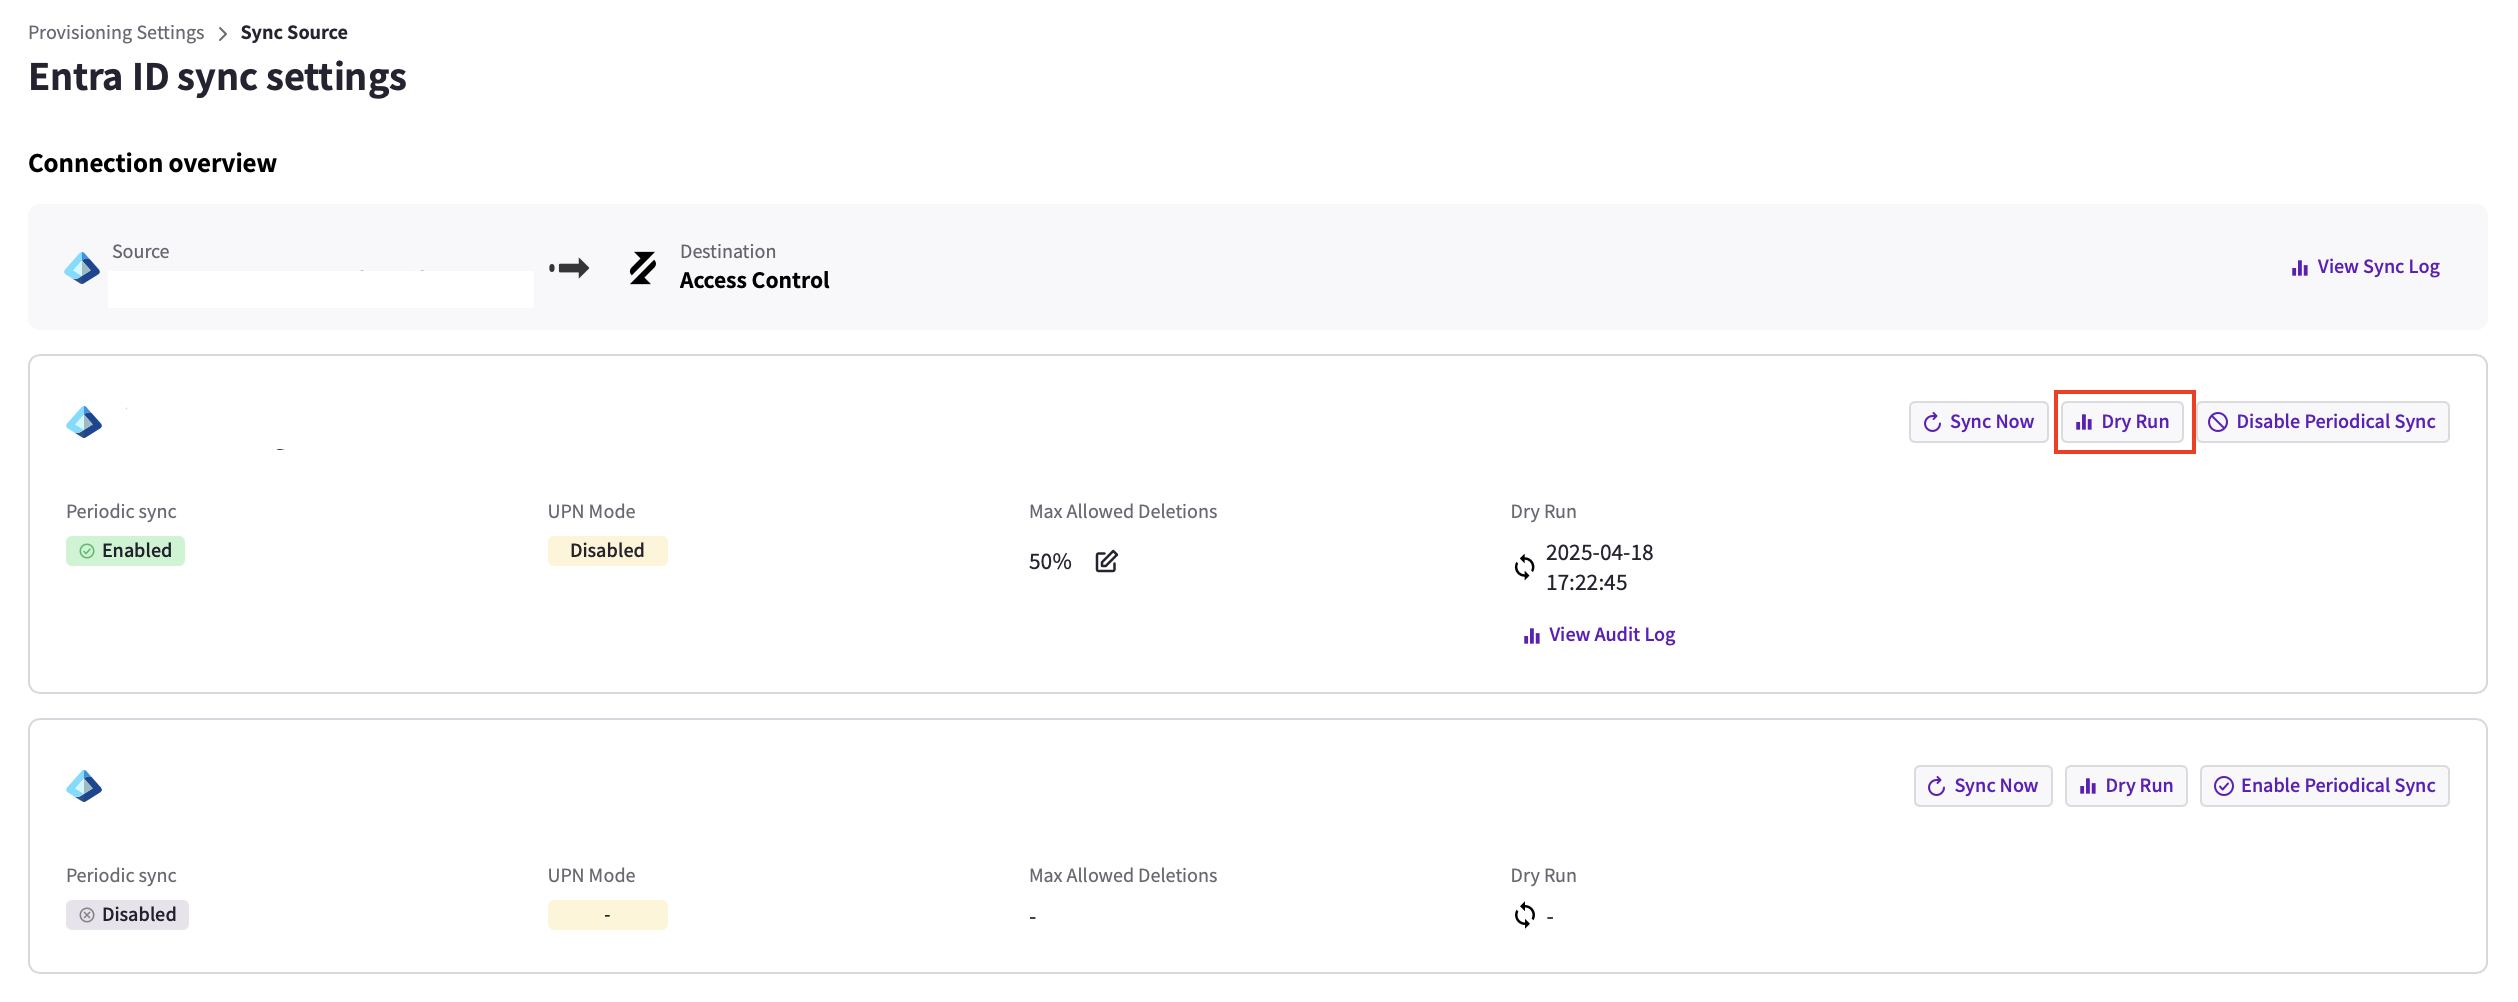Click dry run refresh icon in second card

(x=1524, y=915)
